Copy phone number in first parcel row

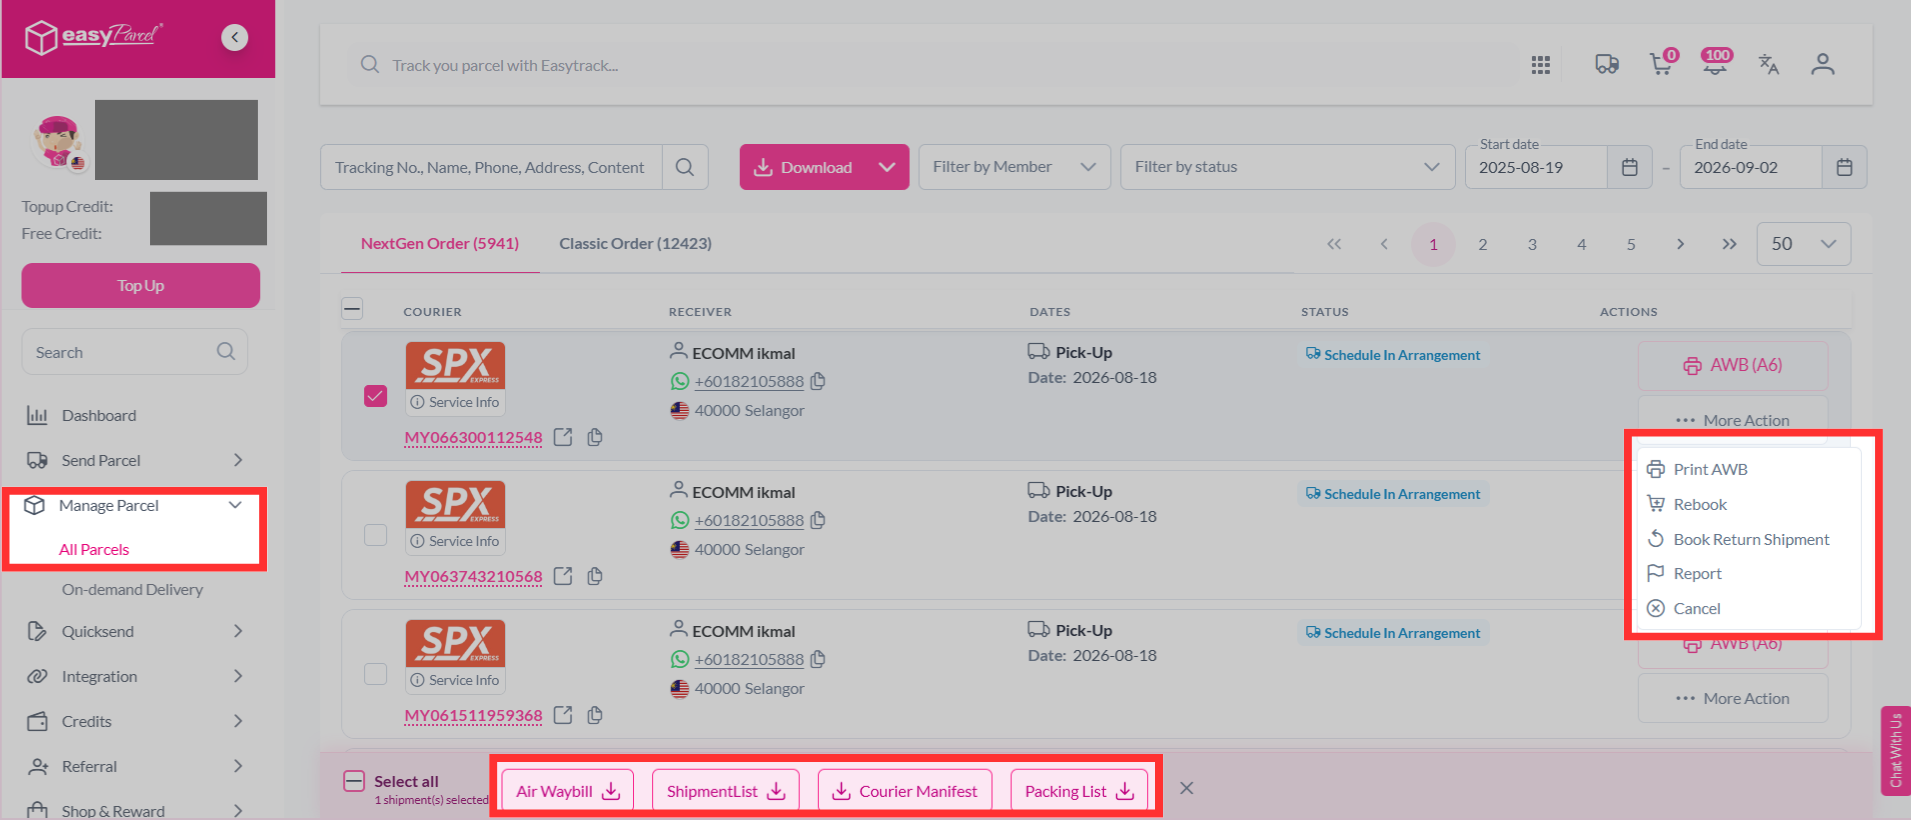pyautogui.click(x=818, y=381)
